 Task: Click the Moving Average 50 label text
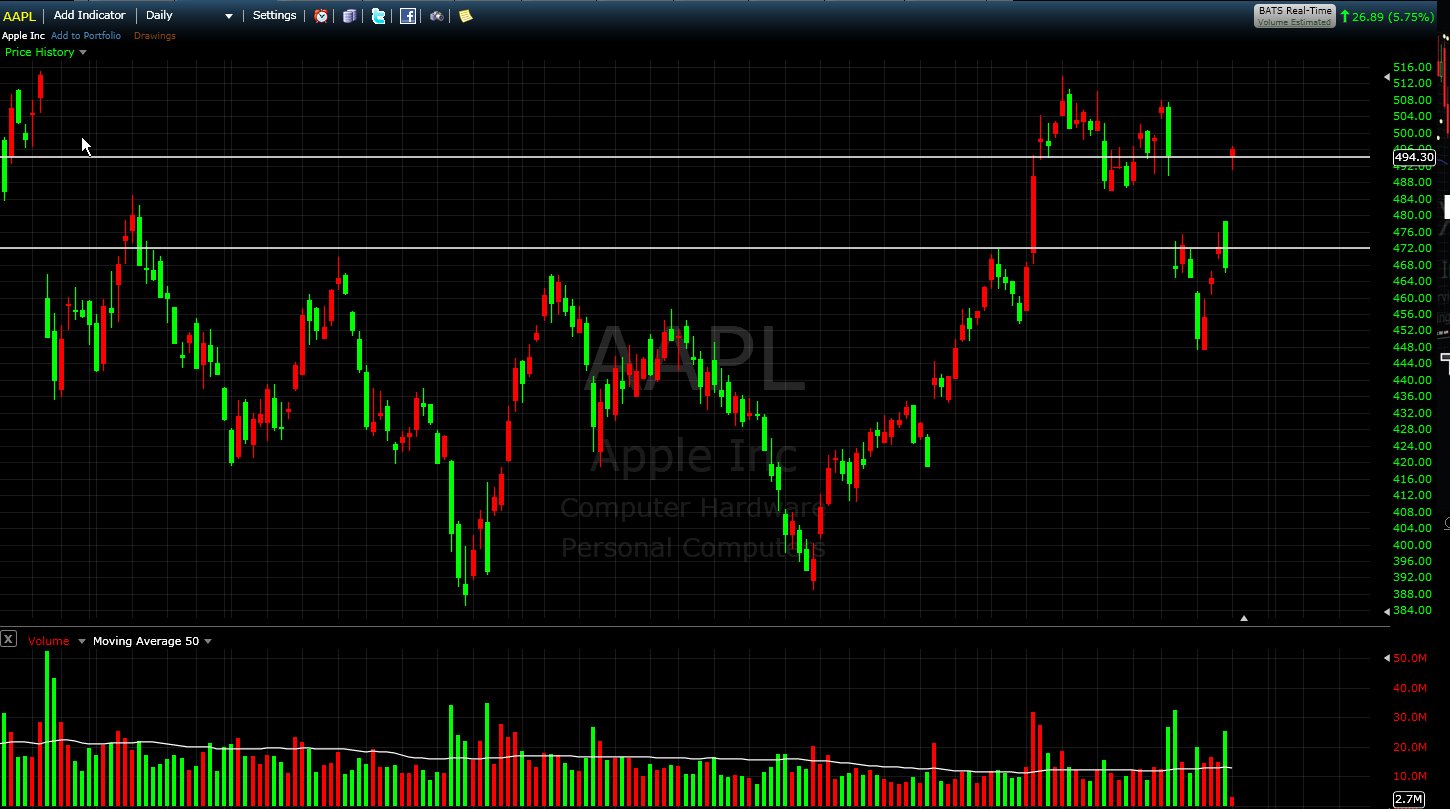146,641
